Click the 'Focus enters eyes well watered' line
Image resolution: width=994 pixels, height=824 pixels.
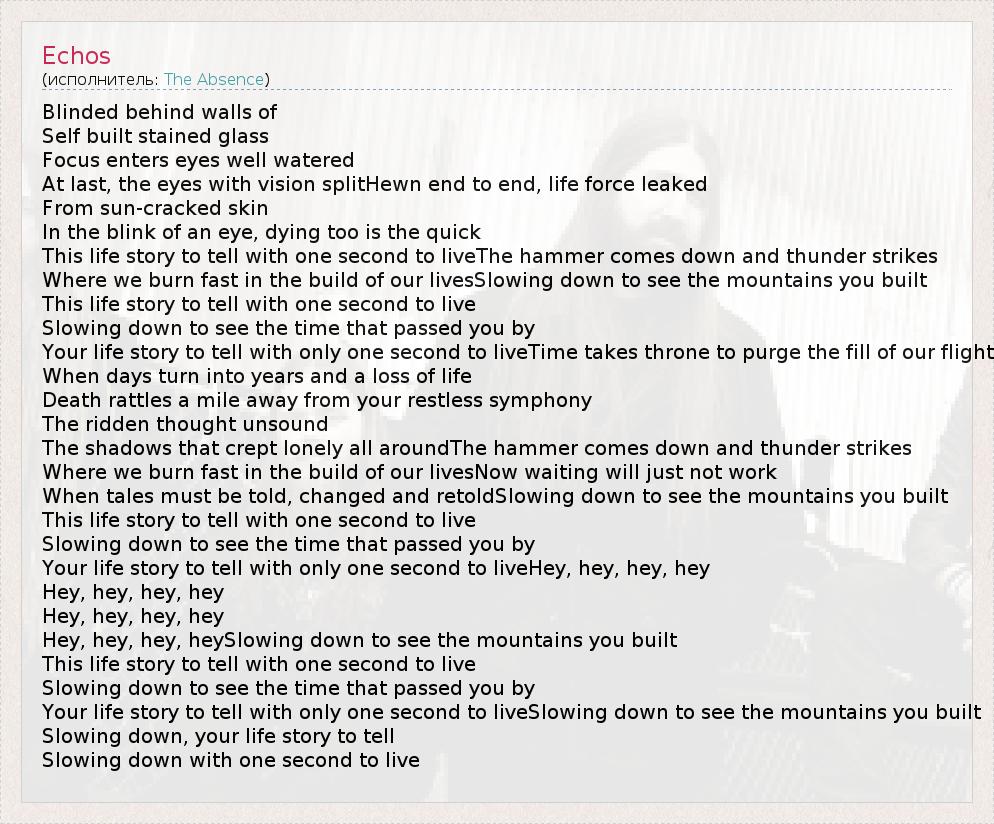[198, 160]
